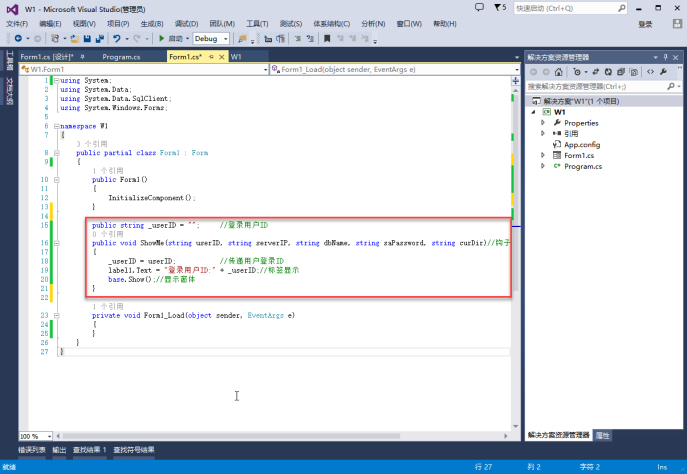Click View Code icon in Solution Explorer

click(x=651, y=72)
